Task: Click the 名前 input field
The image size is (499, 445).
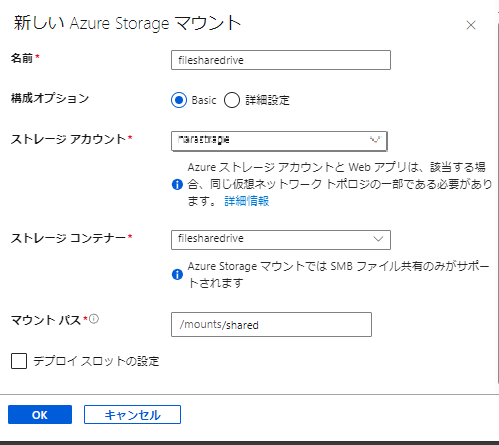Action: coord(281,60)
